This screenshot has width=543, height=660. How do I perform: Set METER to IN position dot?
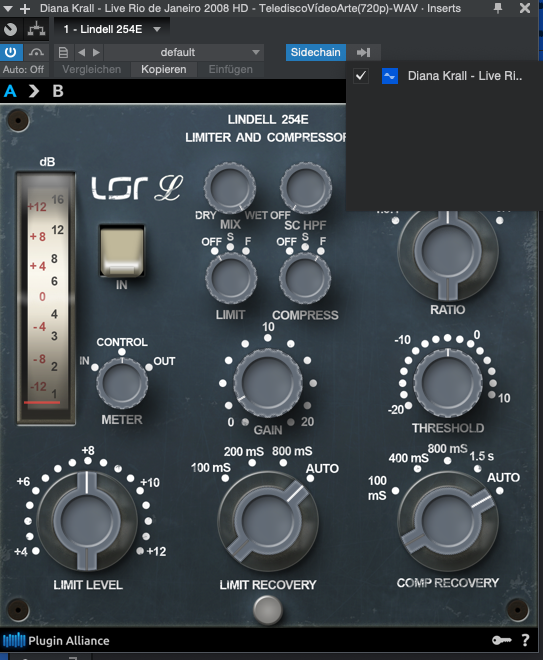point(95,367)
